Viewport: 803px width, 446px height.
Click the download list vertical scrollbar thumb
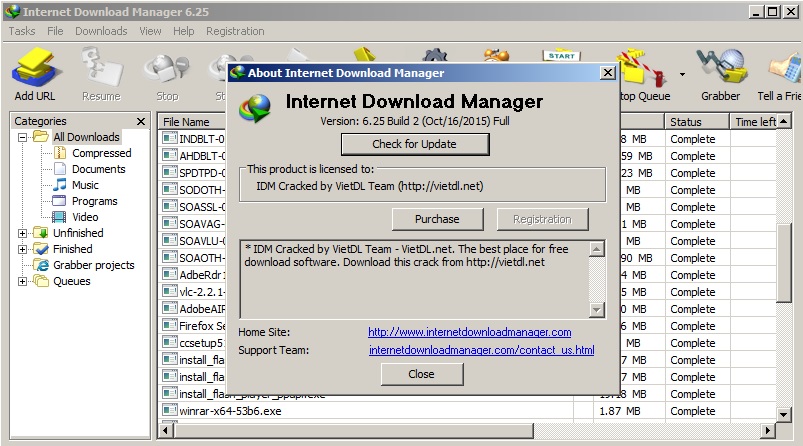[x=784, y=263]
